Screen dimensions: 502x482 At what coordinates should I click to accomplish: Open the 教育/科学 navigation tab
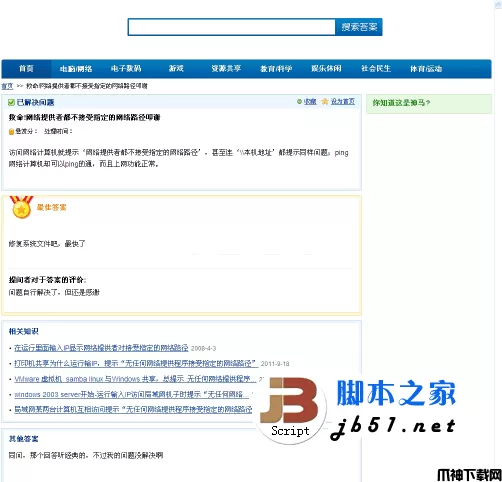(276, 69)
